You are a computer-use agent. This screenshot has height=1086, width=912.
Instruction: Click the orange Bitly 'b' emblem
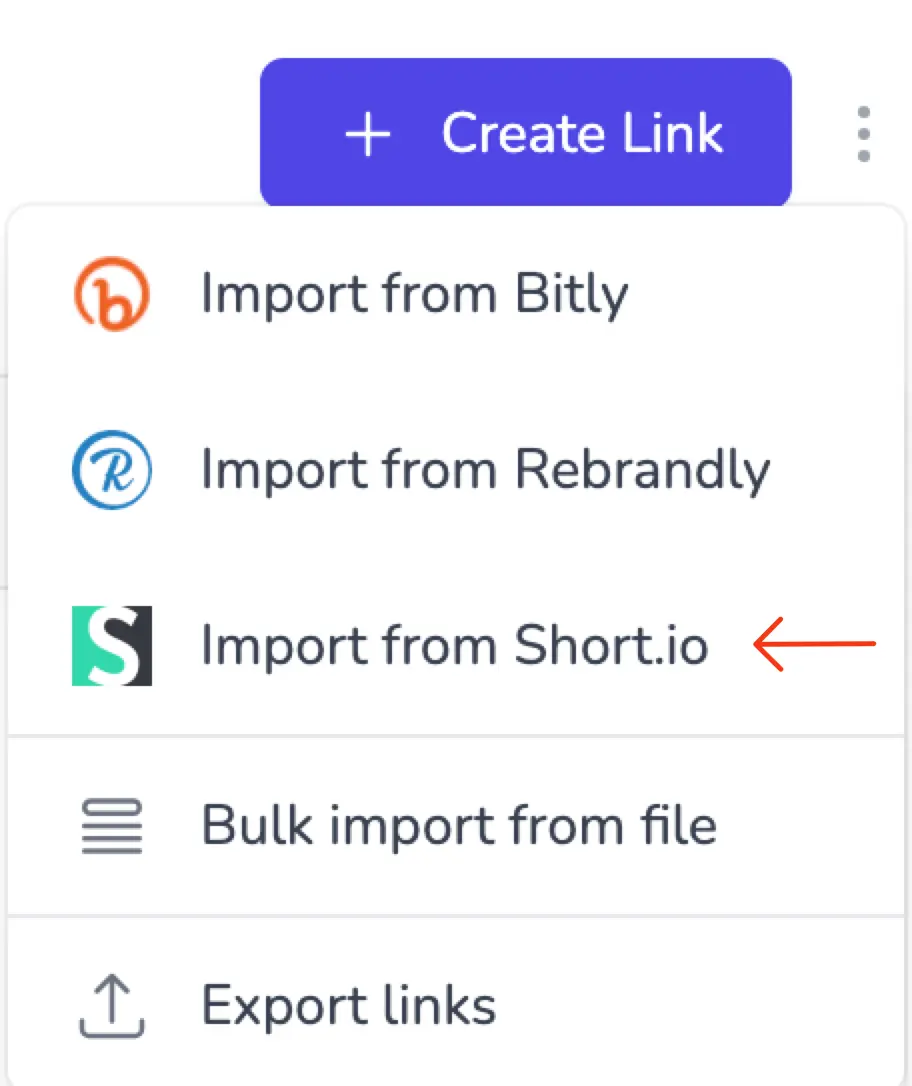click(x=112, y=293)
